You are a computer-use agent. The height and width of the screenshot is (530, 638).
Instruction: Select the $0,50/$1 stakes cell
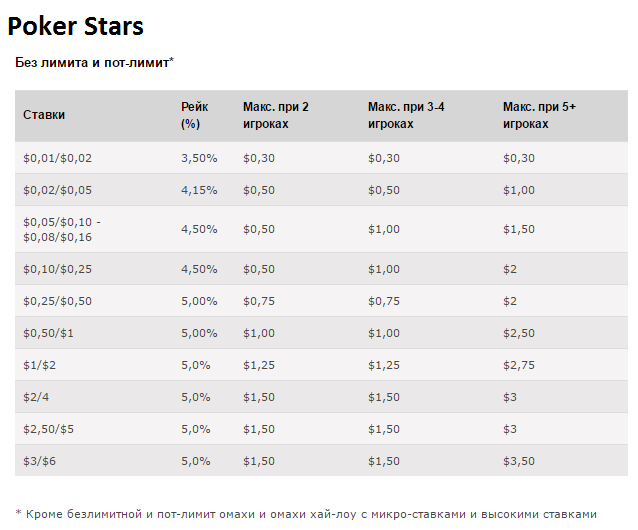coord(47,333)
